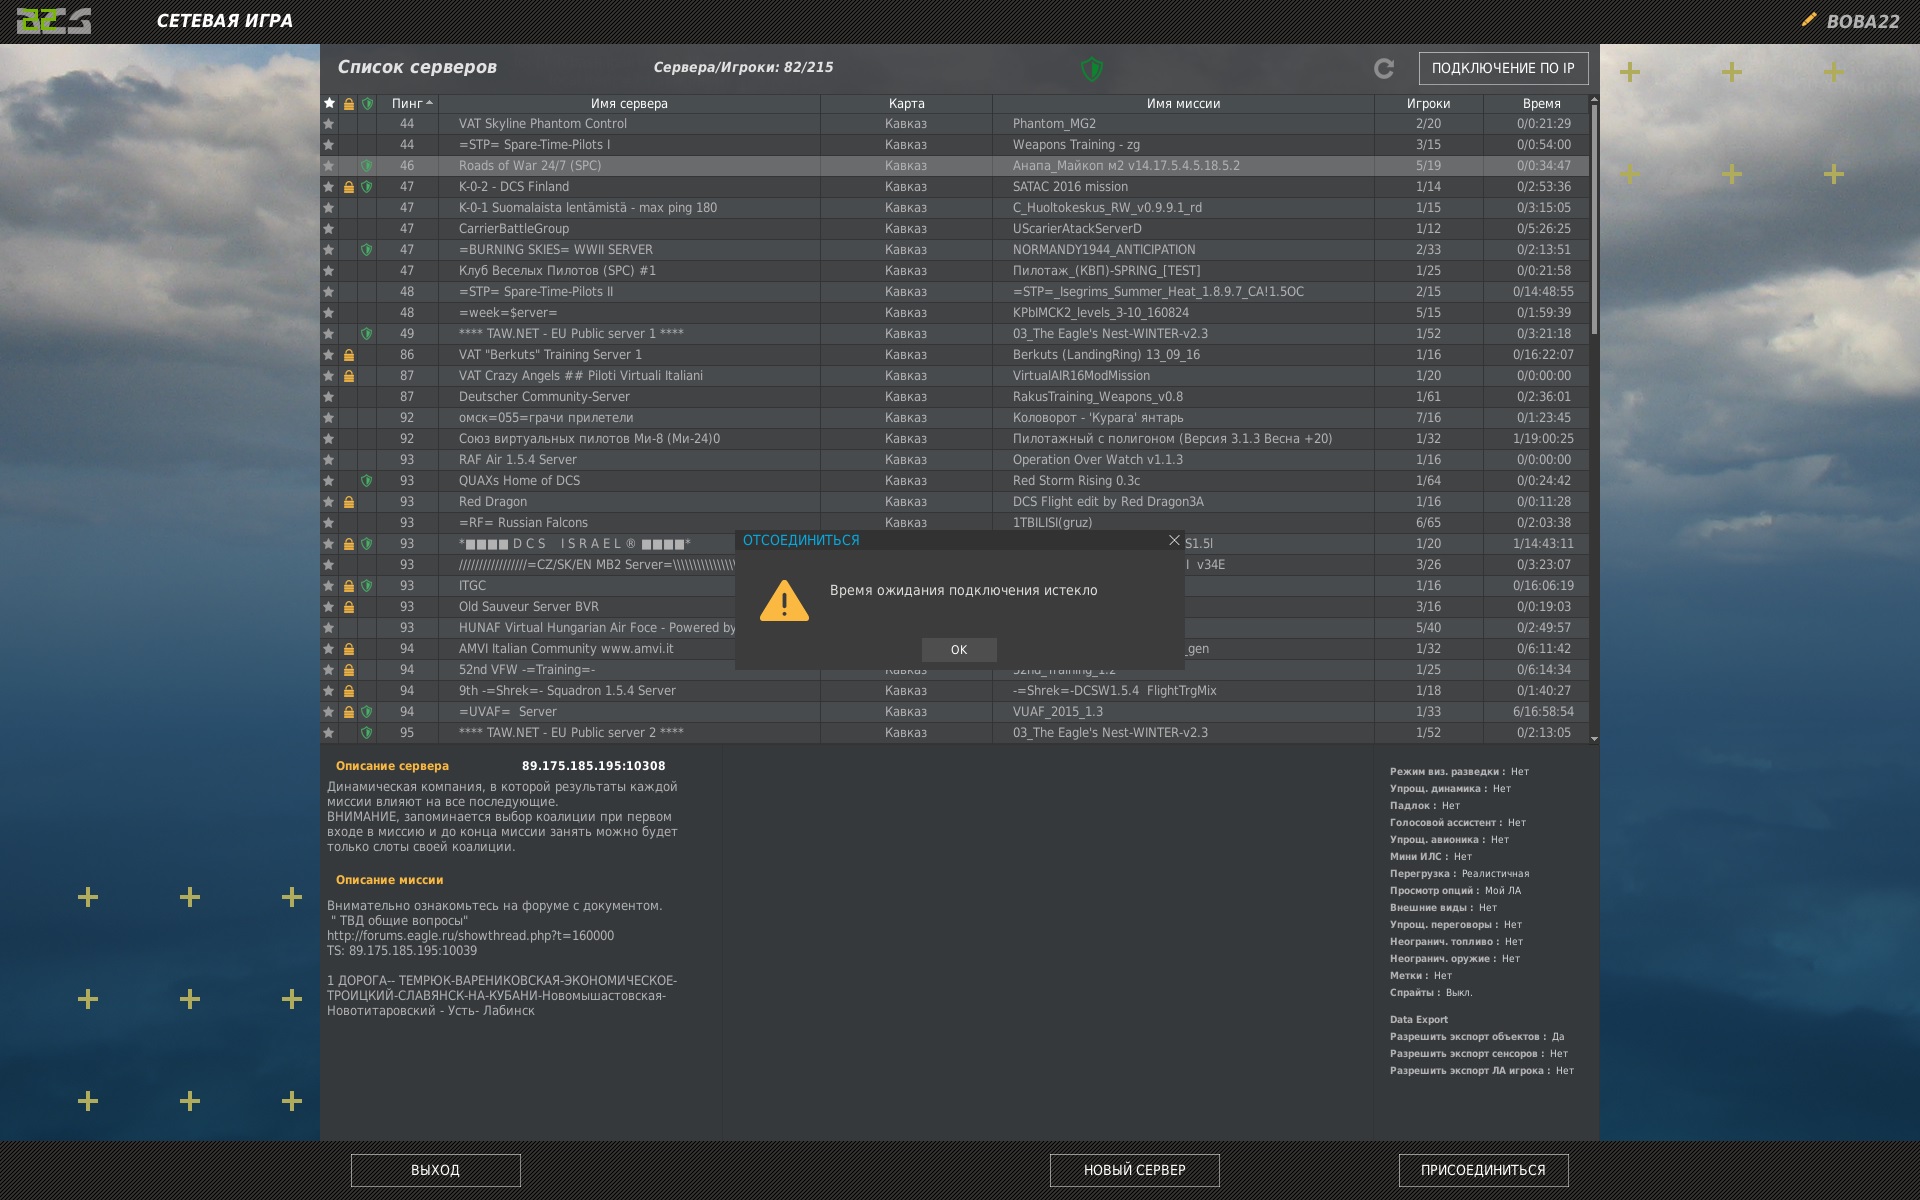Click scrollbar down arrow of server list
This screenshot has height=1200, width=1920.
(1594, 739)
